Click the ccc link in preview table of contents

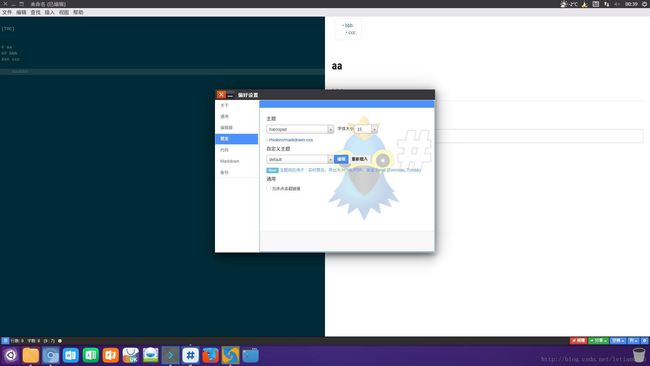[352, 32]
